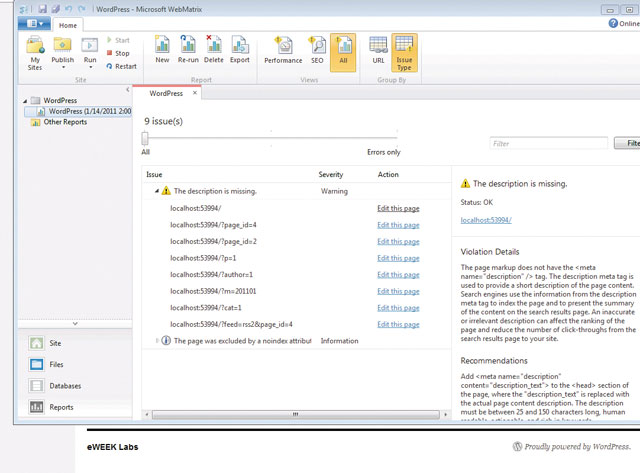Viewport: 640px width, 473px height.
Task: Expand the workspace selector chevron
Action: click(75, 324)
